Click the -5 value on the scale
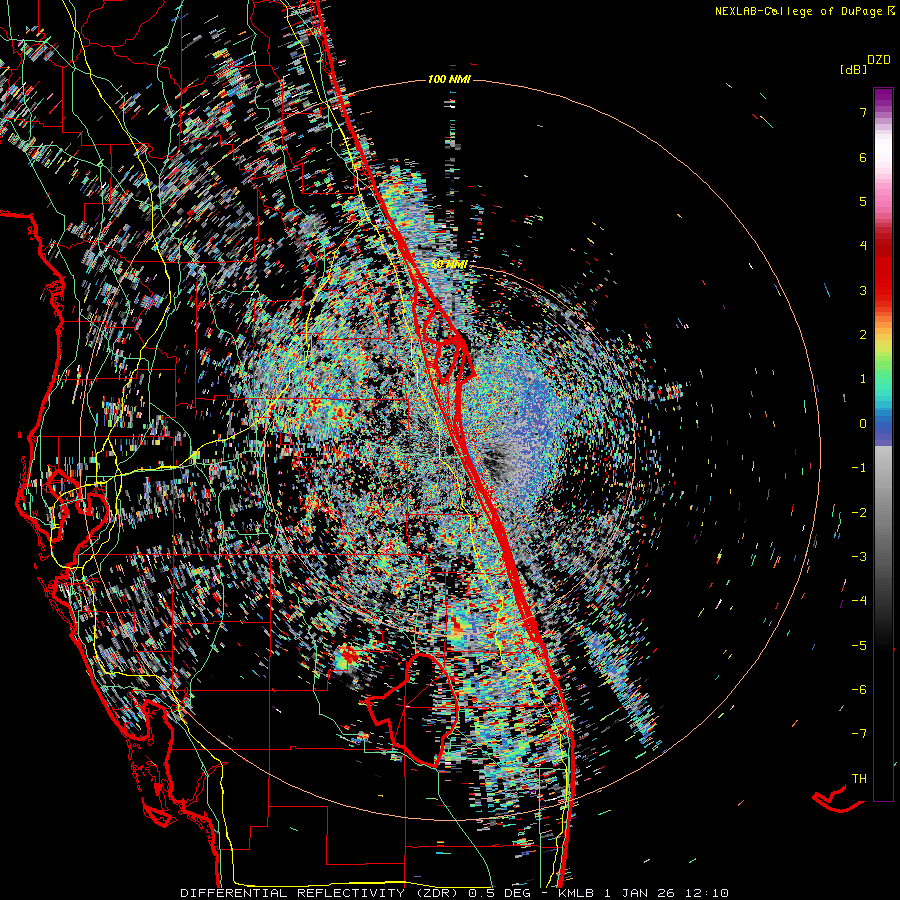The image size is (900, 900). [859, 646]
